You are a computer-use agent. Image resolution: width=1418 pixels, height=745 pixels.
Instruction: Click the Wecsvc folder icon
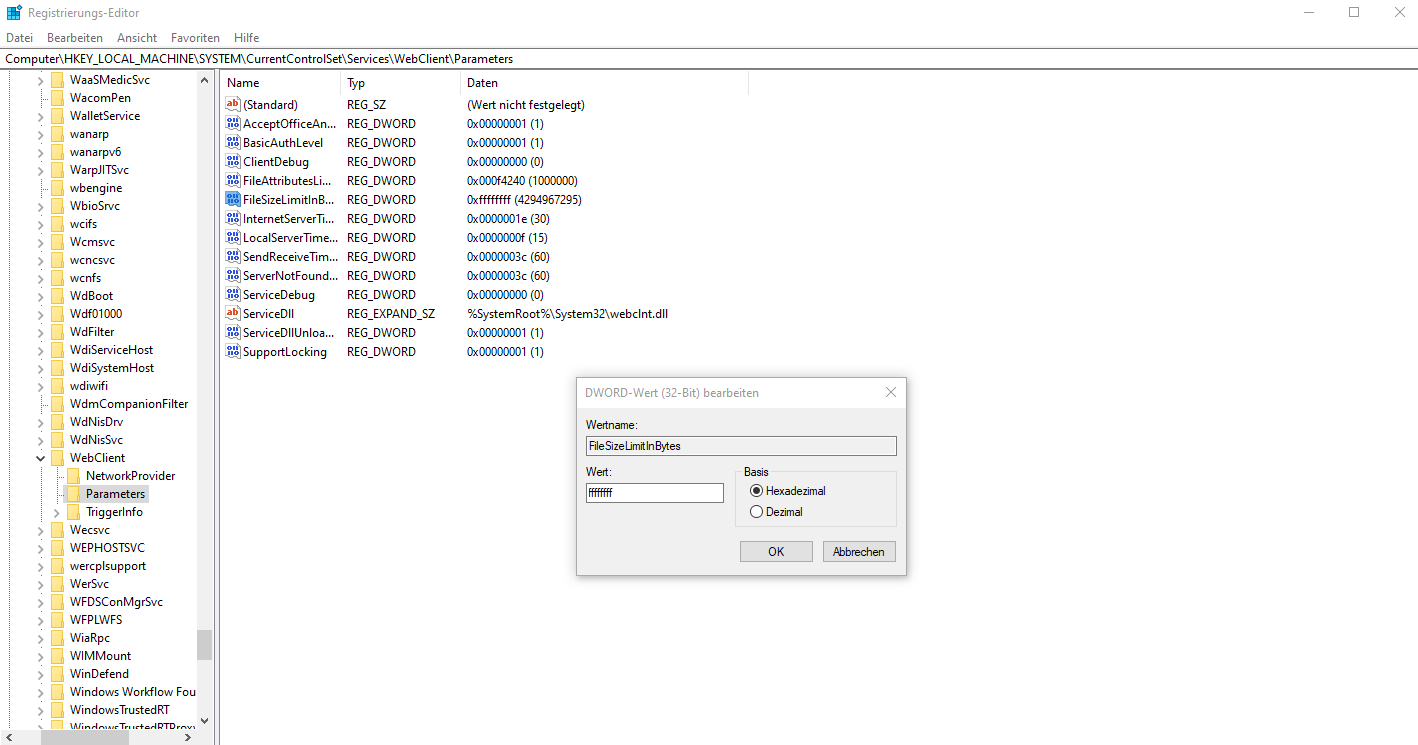point(57,530)
